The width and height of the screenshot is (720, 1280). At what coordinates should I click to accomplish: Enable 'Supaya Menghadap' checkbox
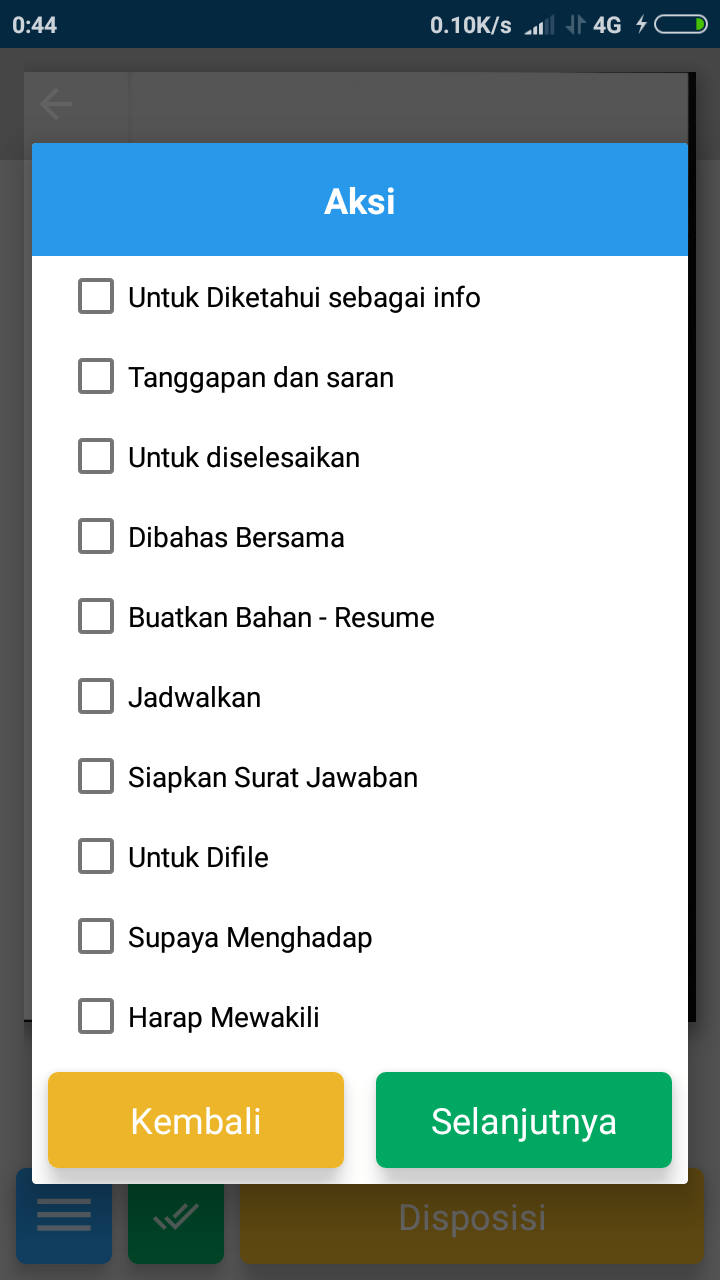pos(96,937)
